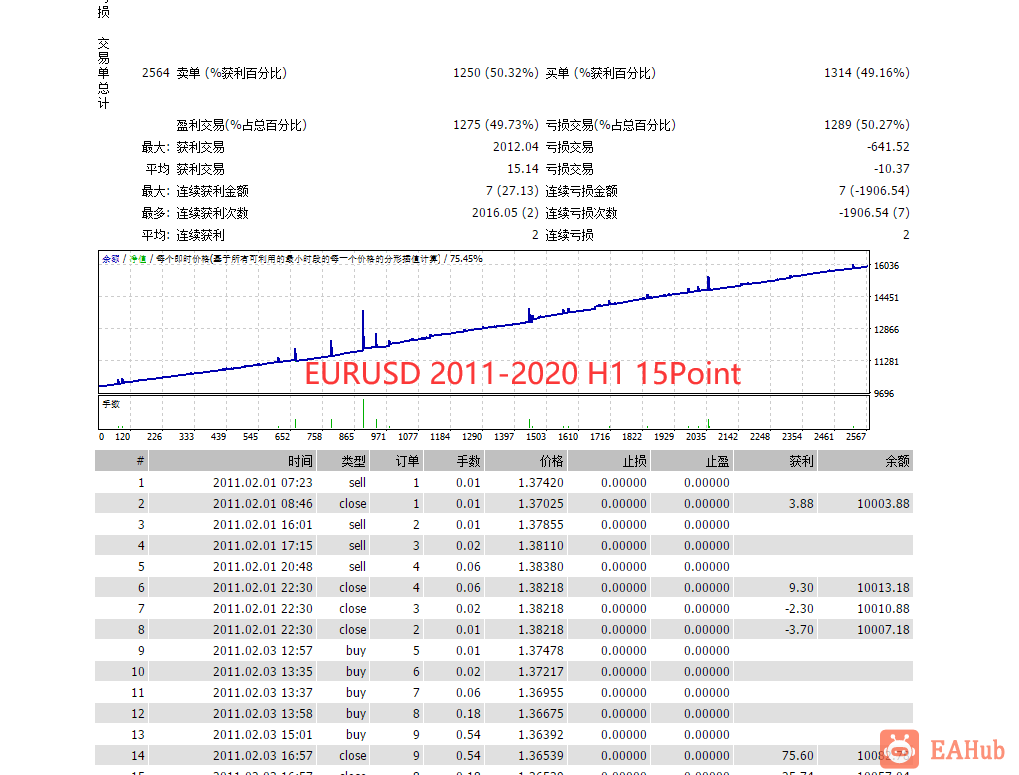The image size is (1019, 775).
Task: Click the value -1906.54 (7)
Action: click(874, 213)
